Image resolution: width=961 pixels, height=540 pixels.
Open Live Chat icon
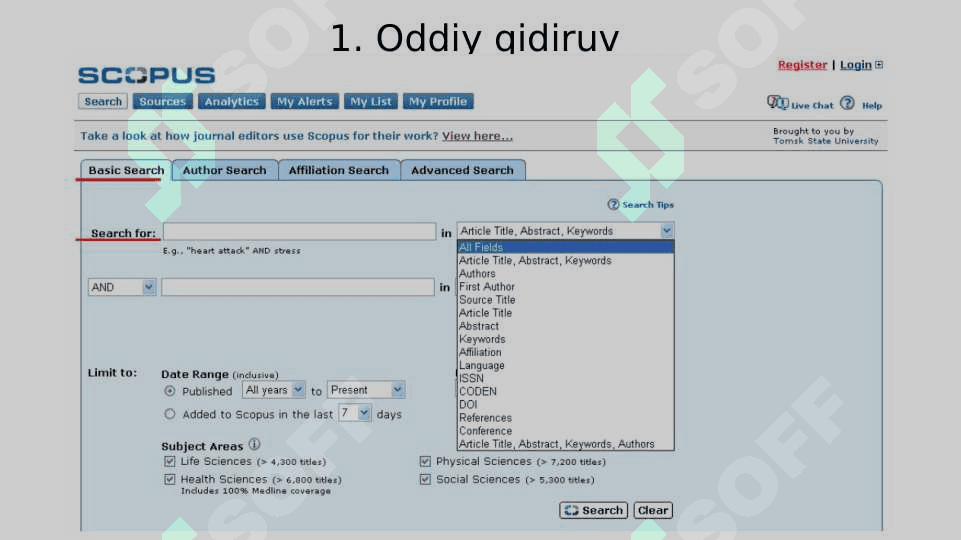tap(778, 103)
